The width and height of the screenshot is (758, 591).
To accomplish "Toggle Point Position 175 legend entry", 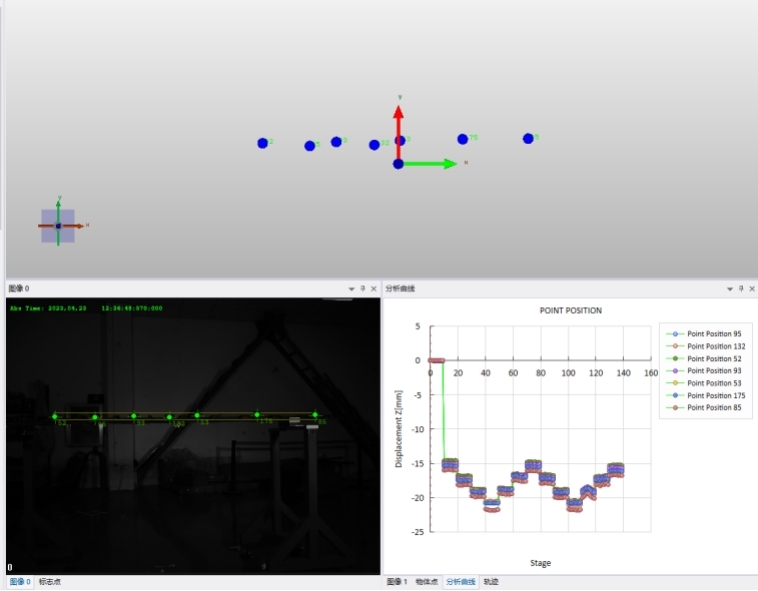I will (x=714, y=395).
